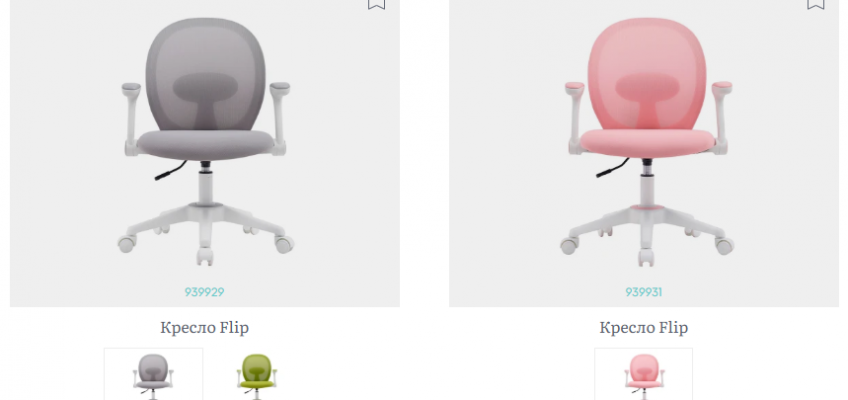The width and height of the screenshot is (848, 400).
Task: Click the gray chair's seat cushion
Action: 205,144
